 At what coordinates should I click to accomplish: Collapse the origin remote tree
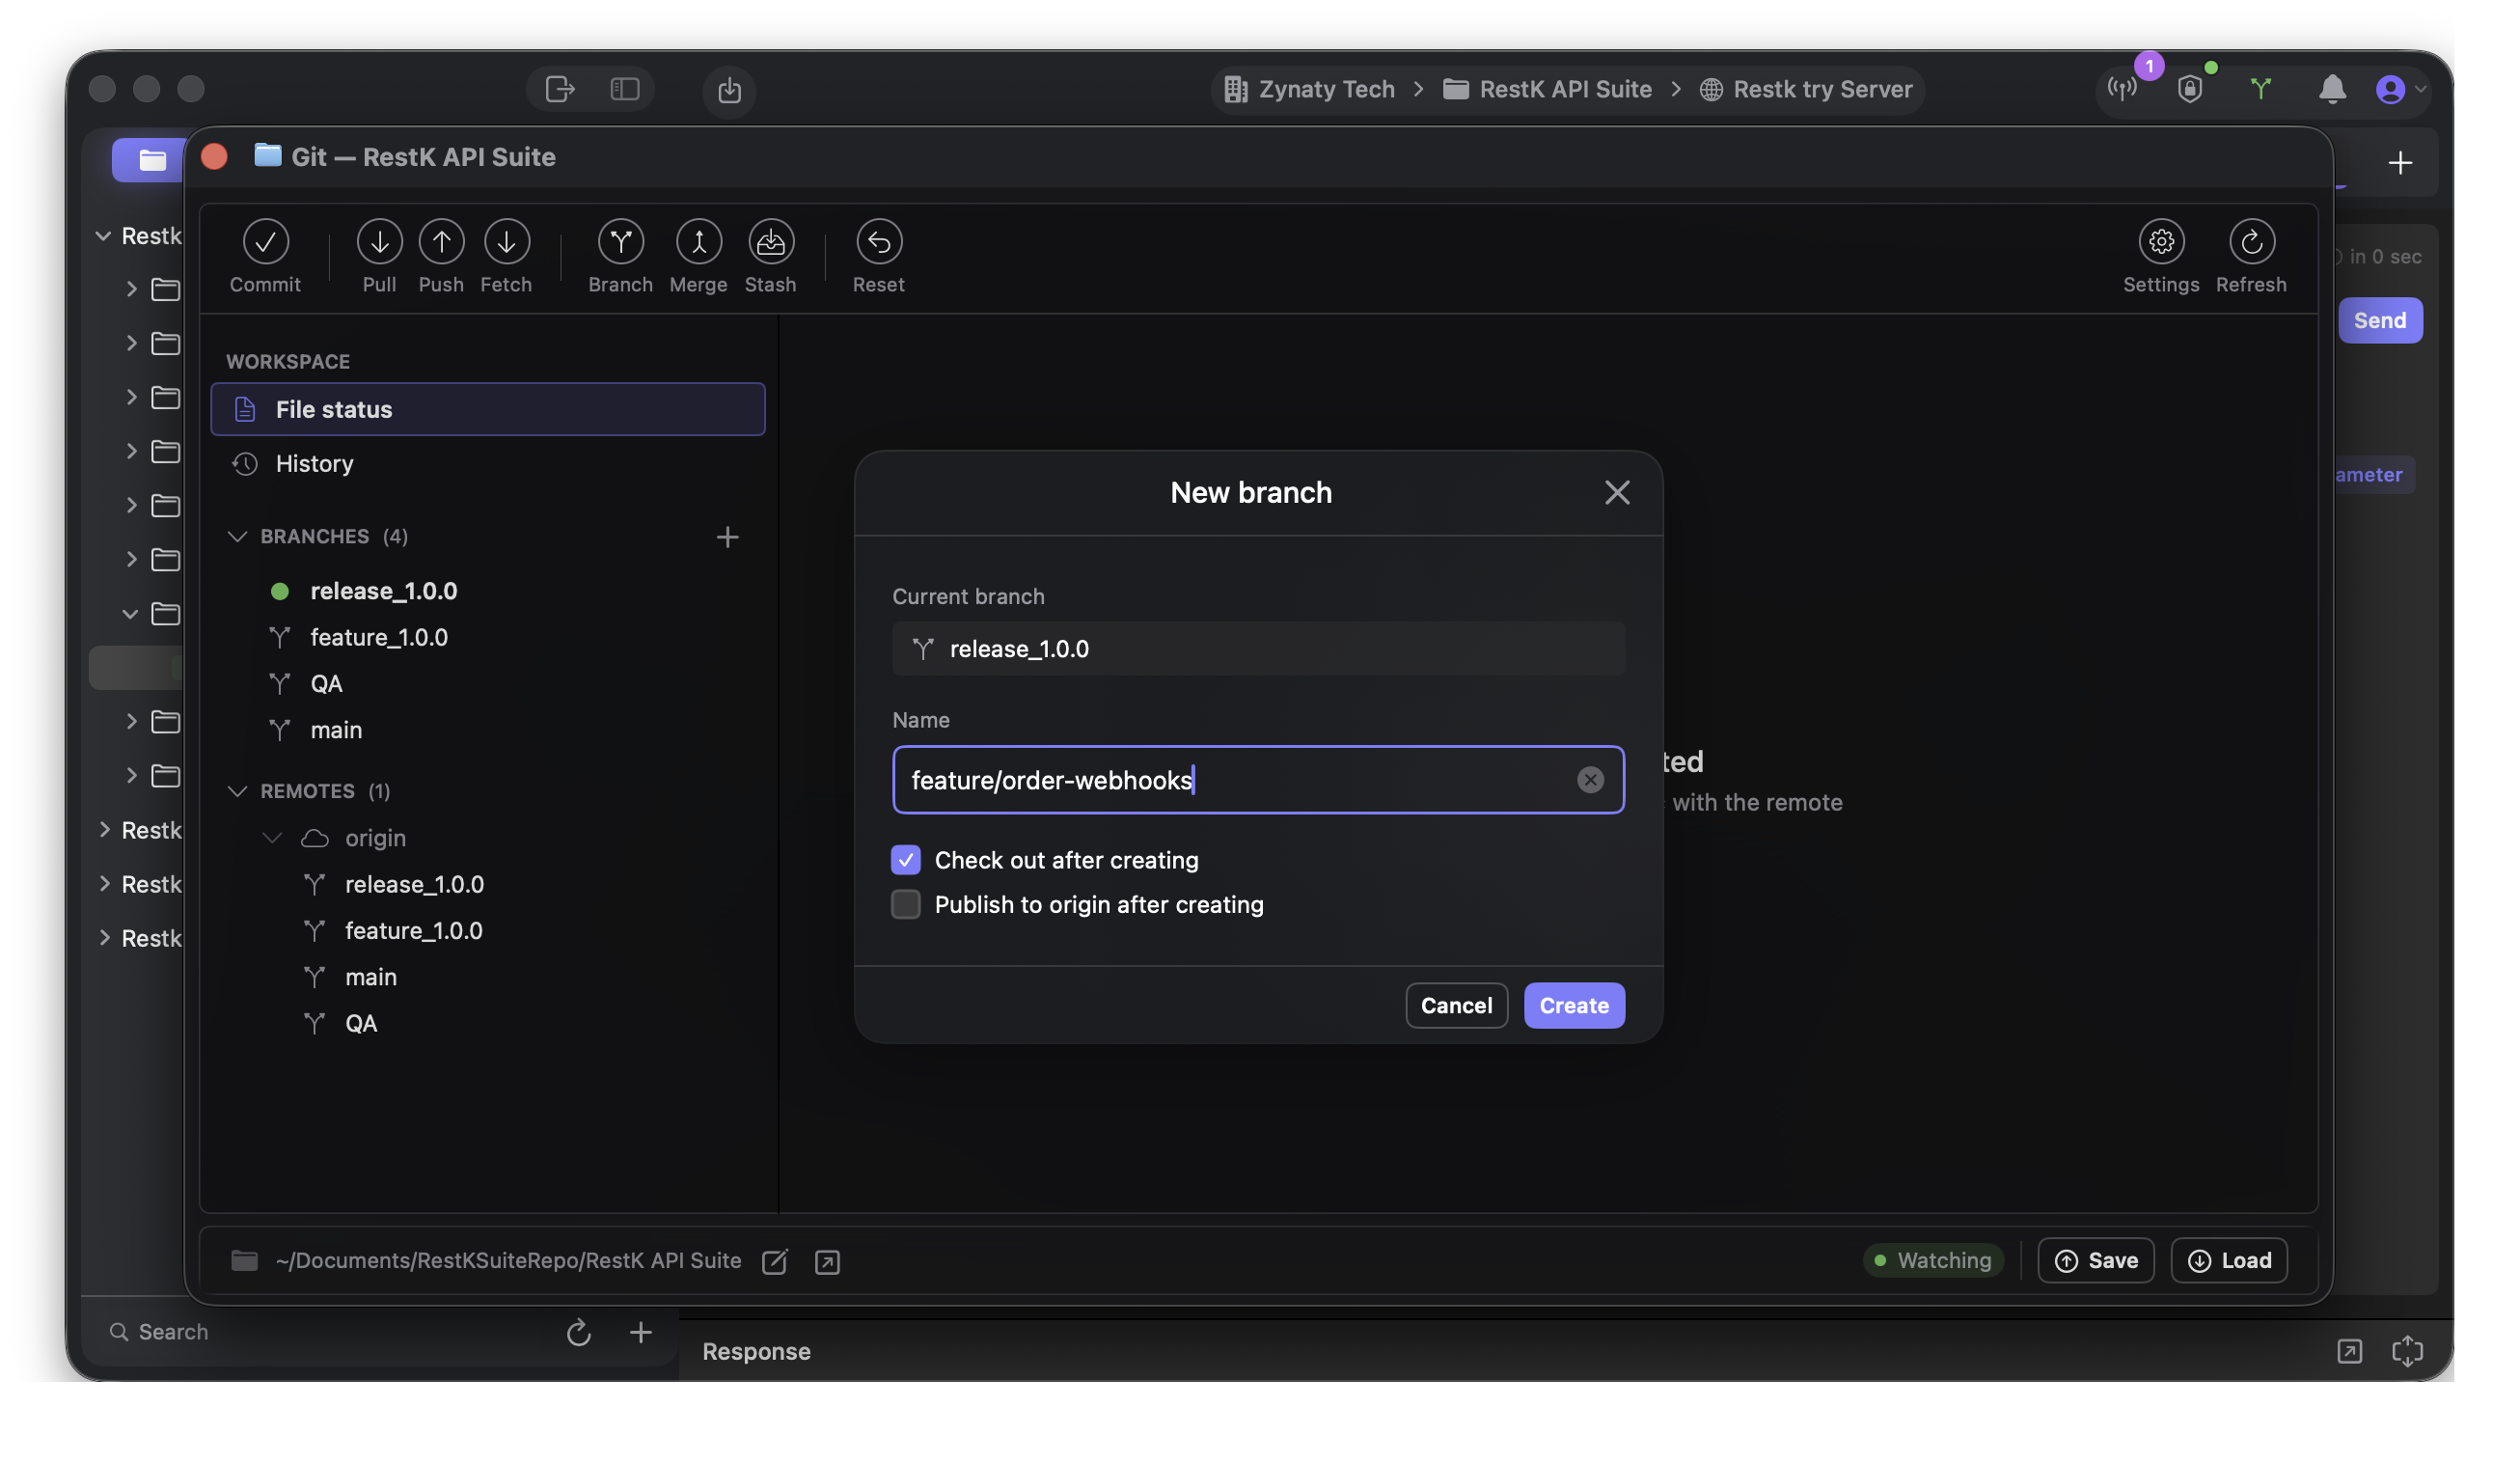pyautogui.click(x=272, y=838)
